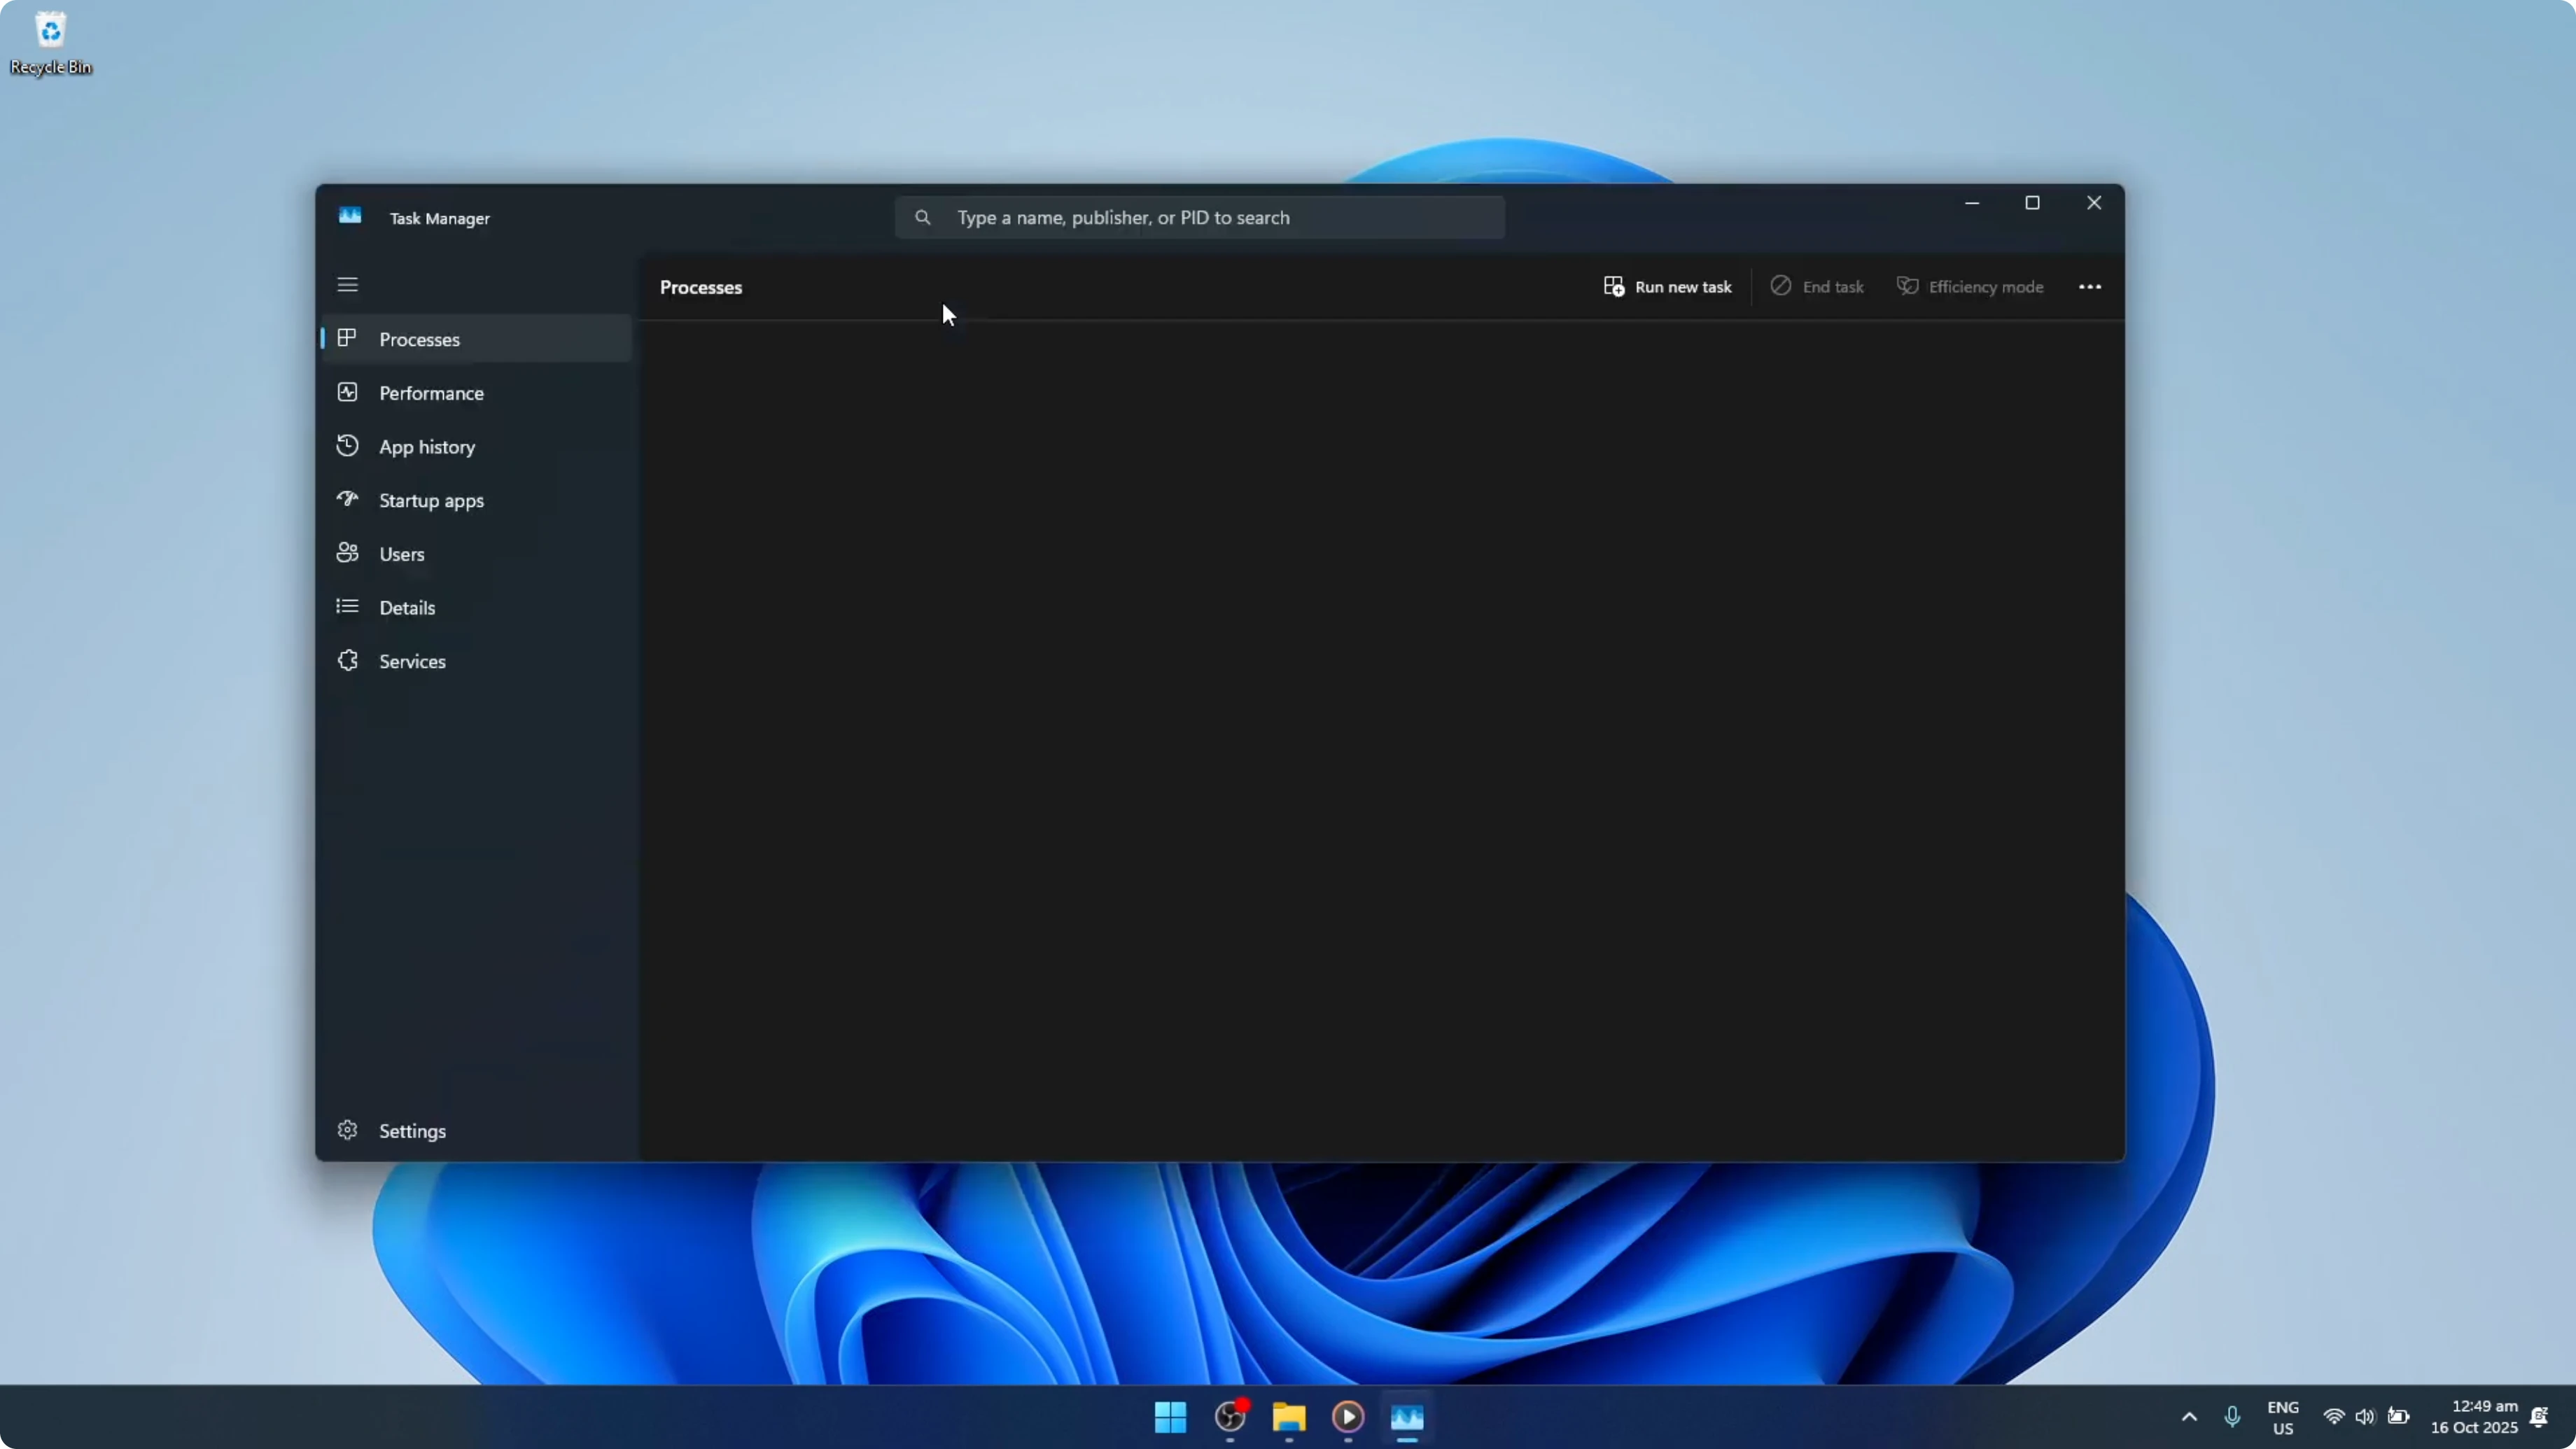The width and height of the screenshot is (2576, 1449).
Task: Open the Processes page in sidebar
Action: [476, 339]
